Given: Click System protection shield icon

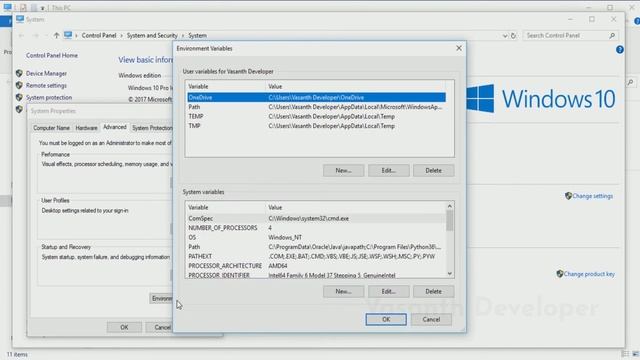Looking at the screenshot, I should [x=19, y=98].
